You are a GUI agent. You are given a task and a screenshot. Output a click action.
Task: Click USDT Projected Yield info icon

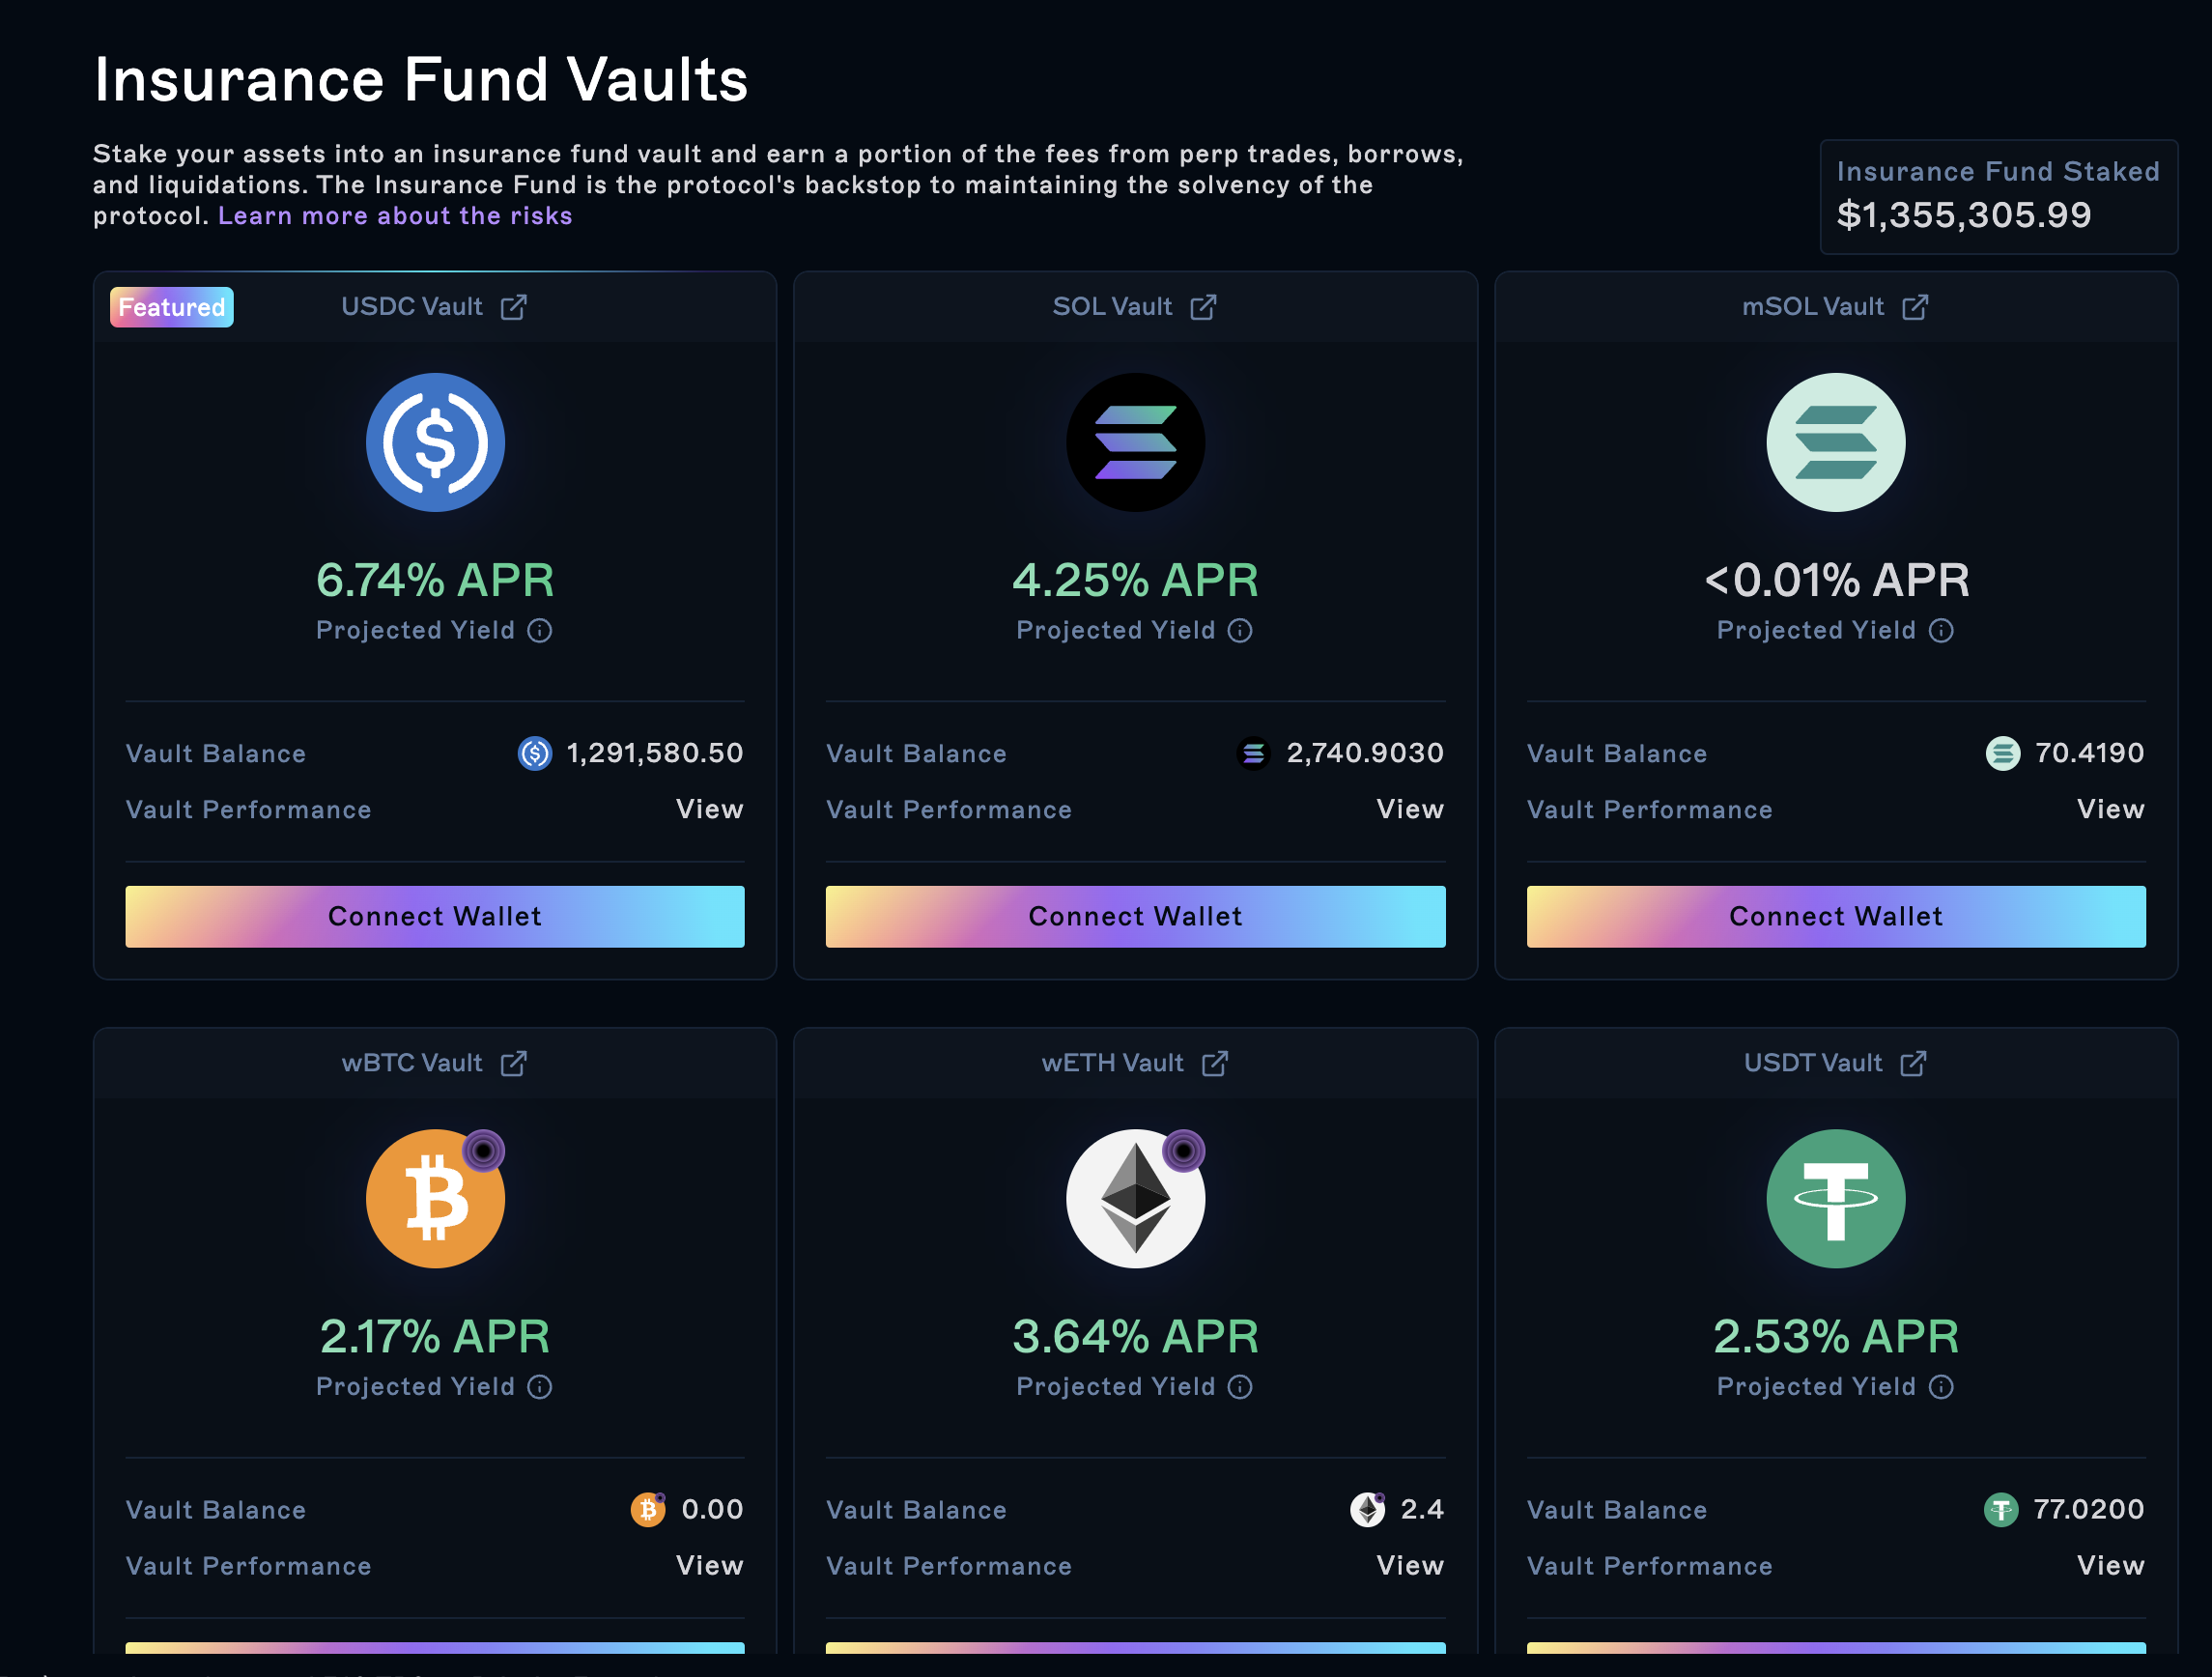tap(1941, 1386)
